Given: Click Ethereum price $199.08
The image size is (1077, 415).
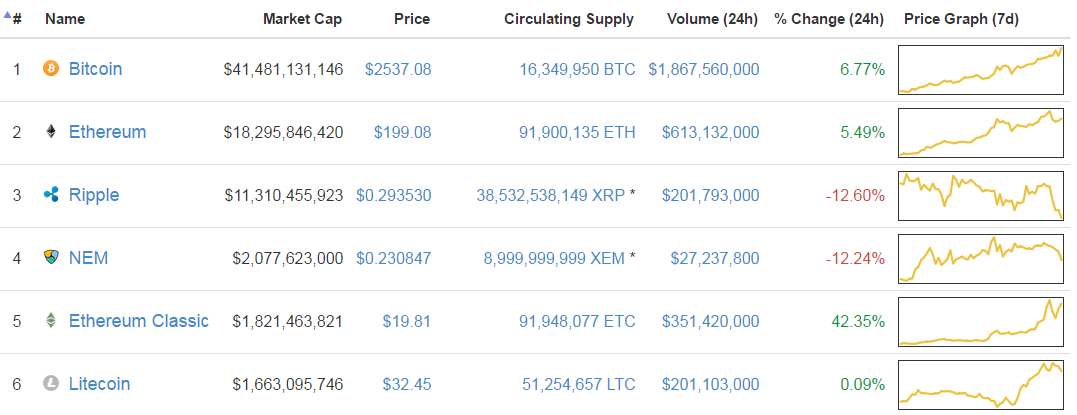Looking at the screenshot, I should point(403,132).
